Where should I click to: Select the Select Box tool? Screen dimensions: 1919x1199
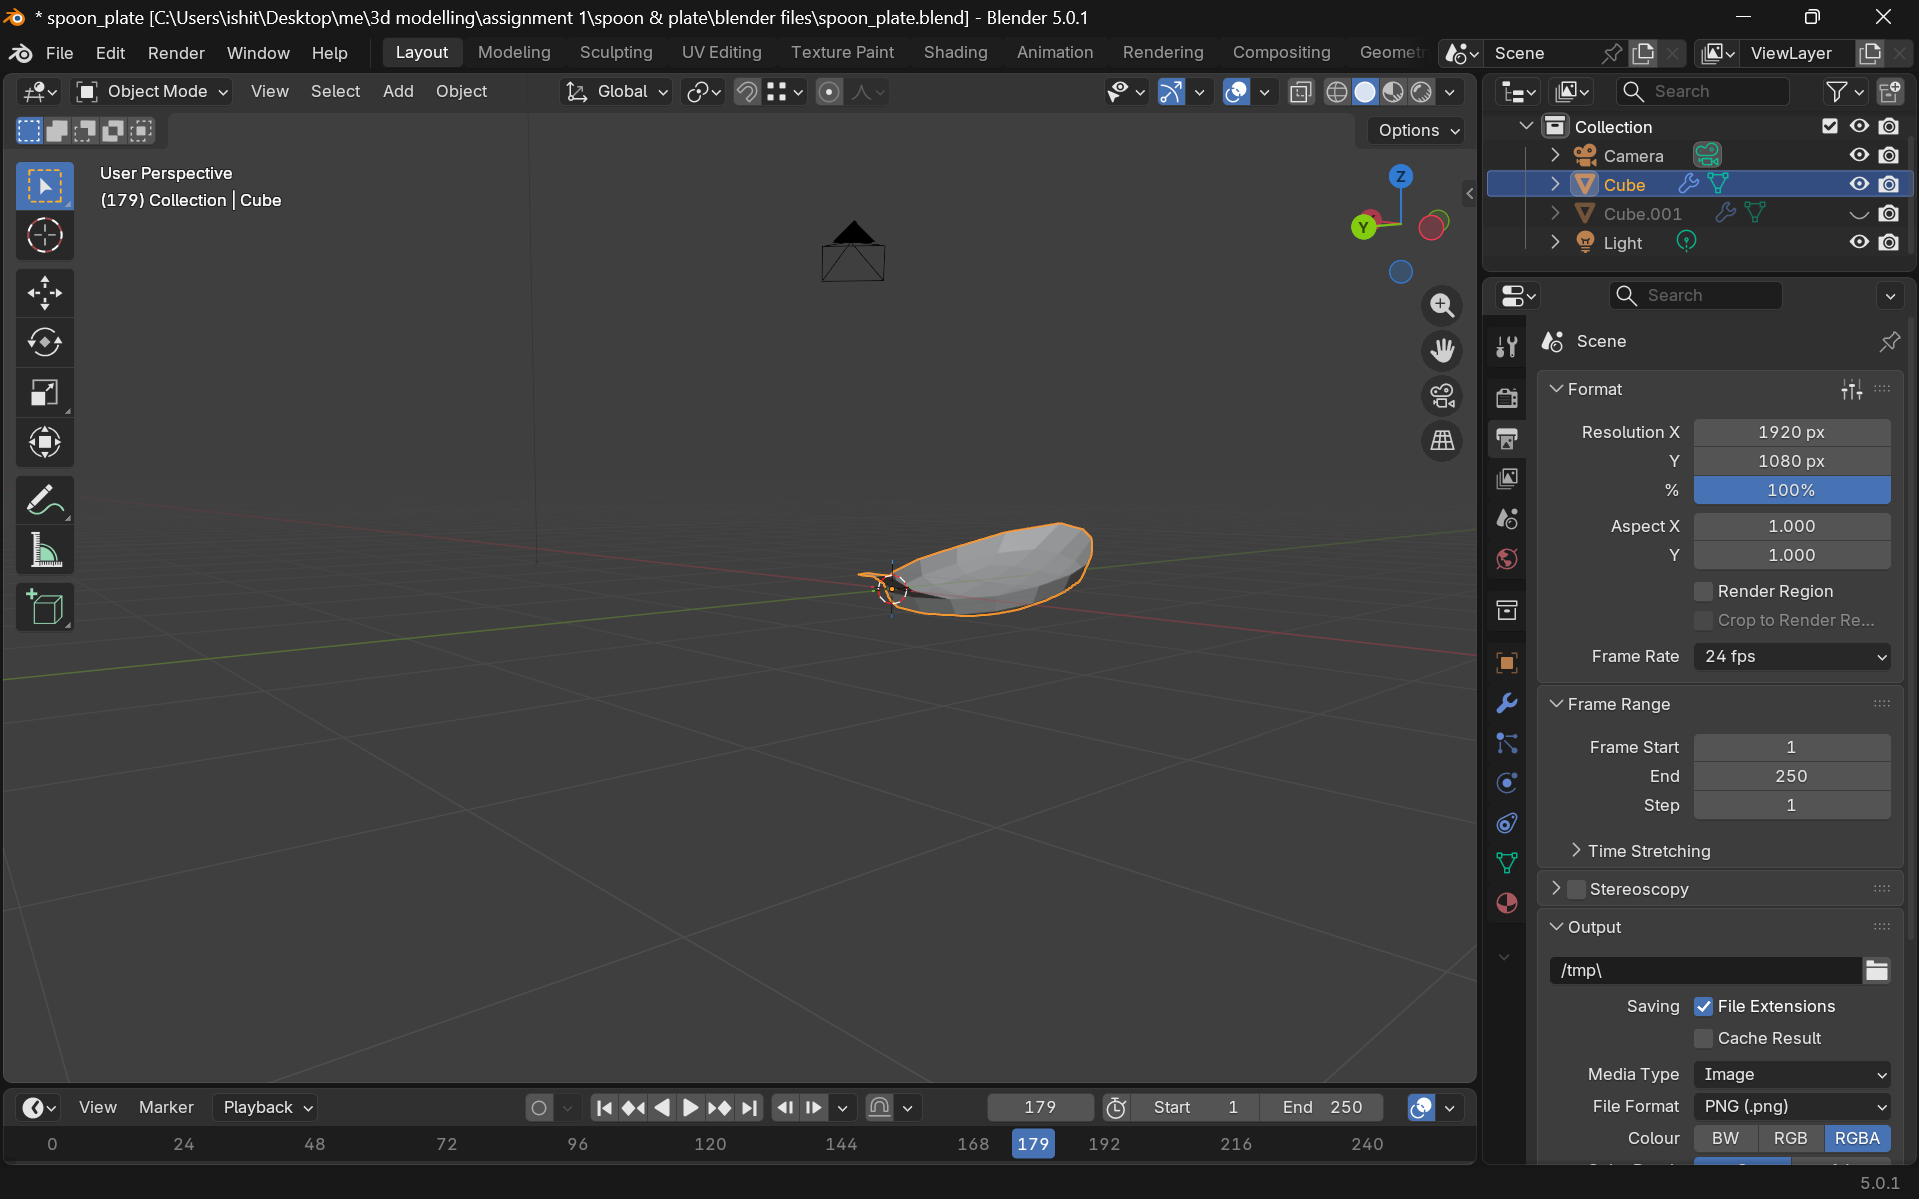point(45,187)
